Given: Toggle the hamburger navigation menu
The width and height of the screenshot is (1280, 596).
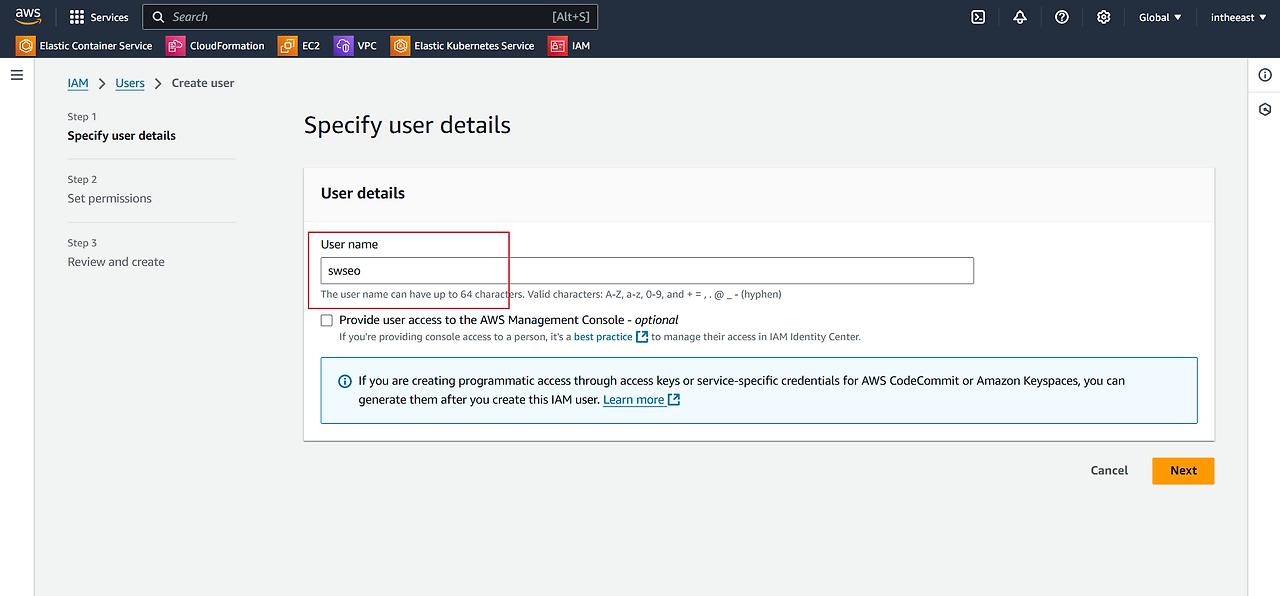Looking at the screenshot, I should pos(17,75).
